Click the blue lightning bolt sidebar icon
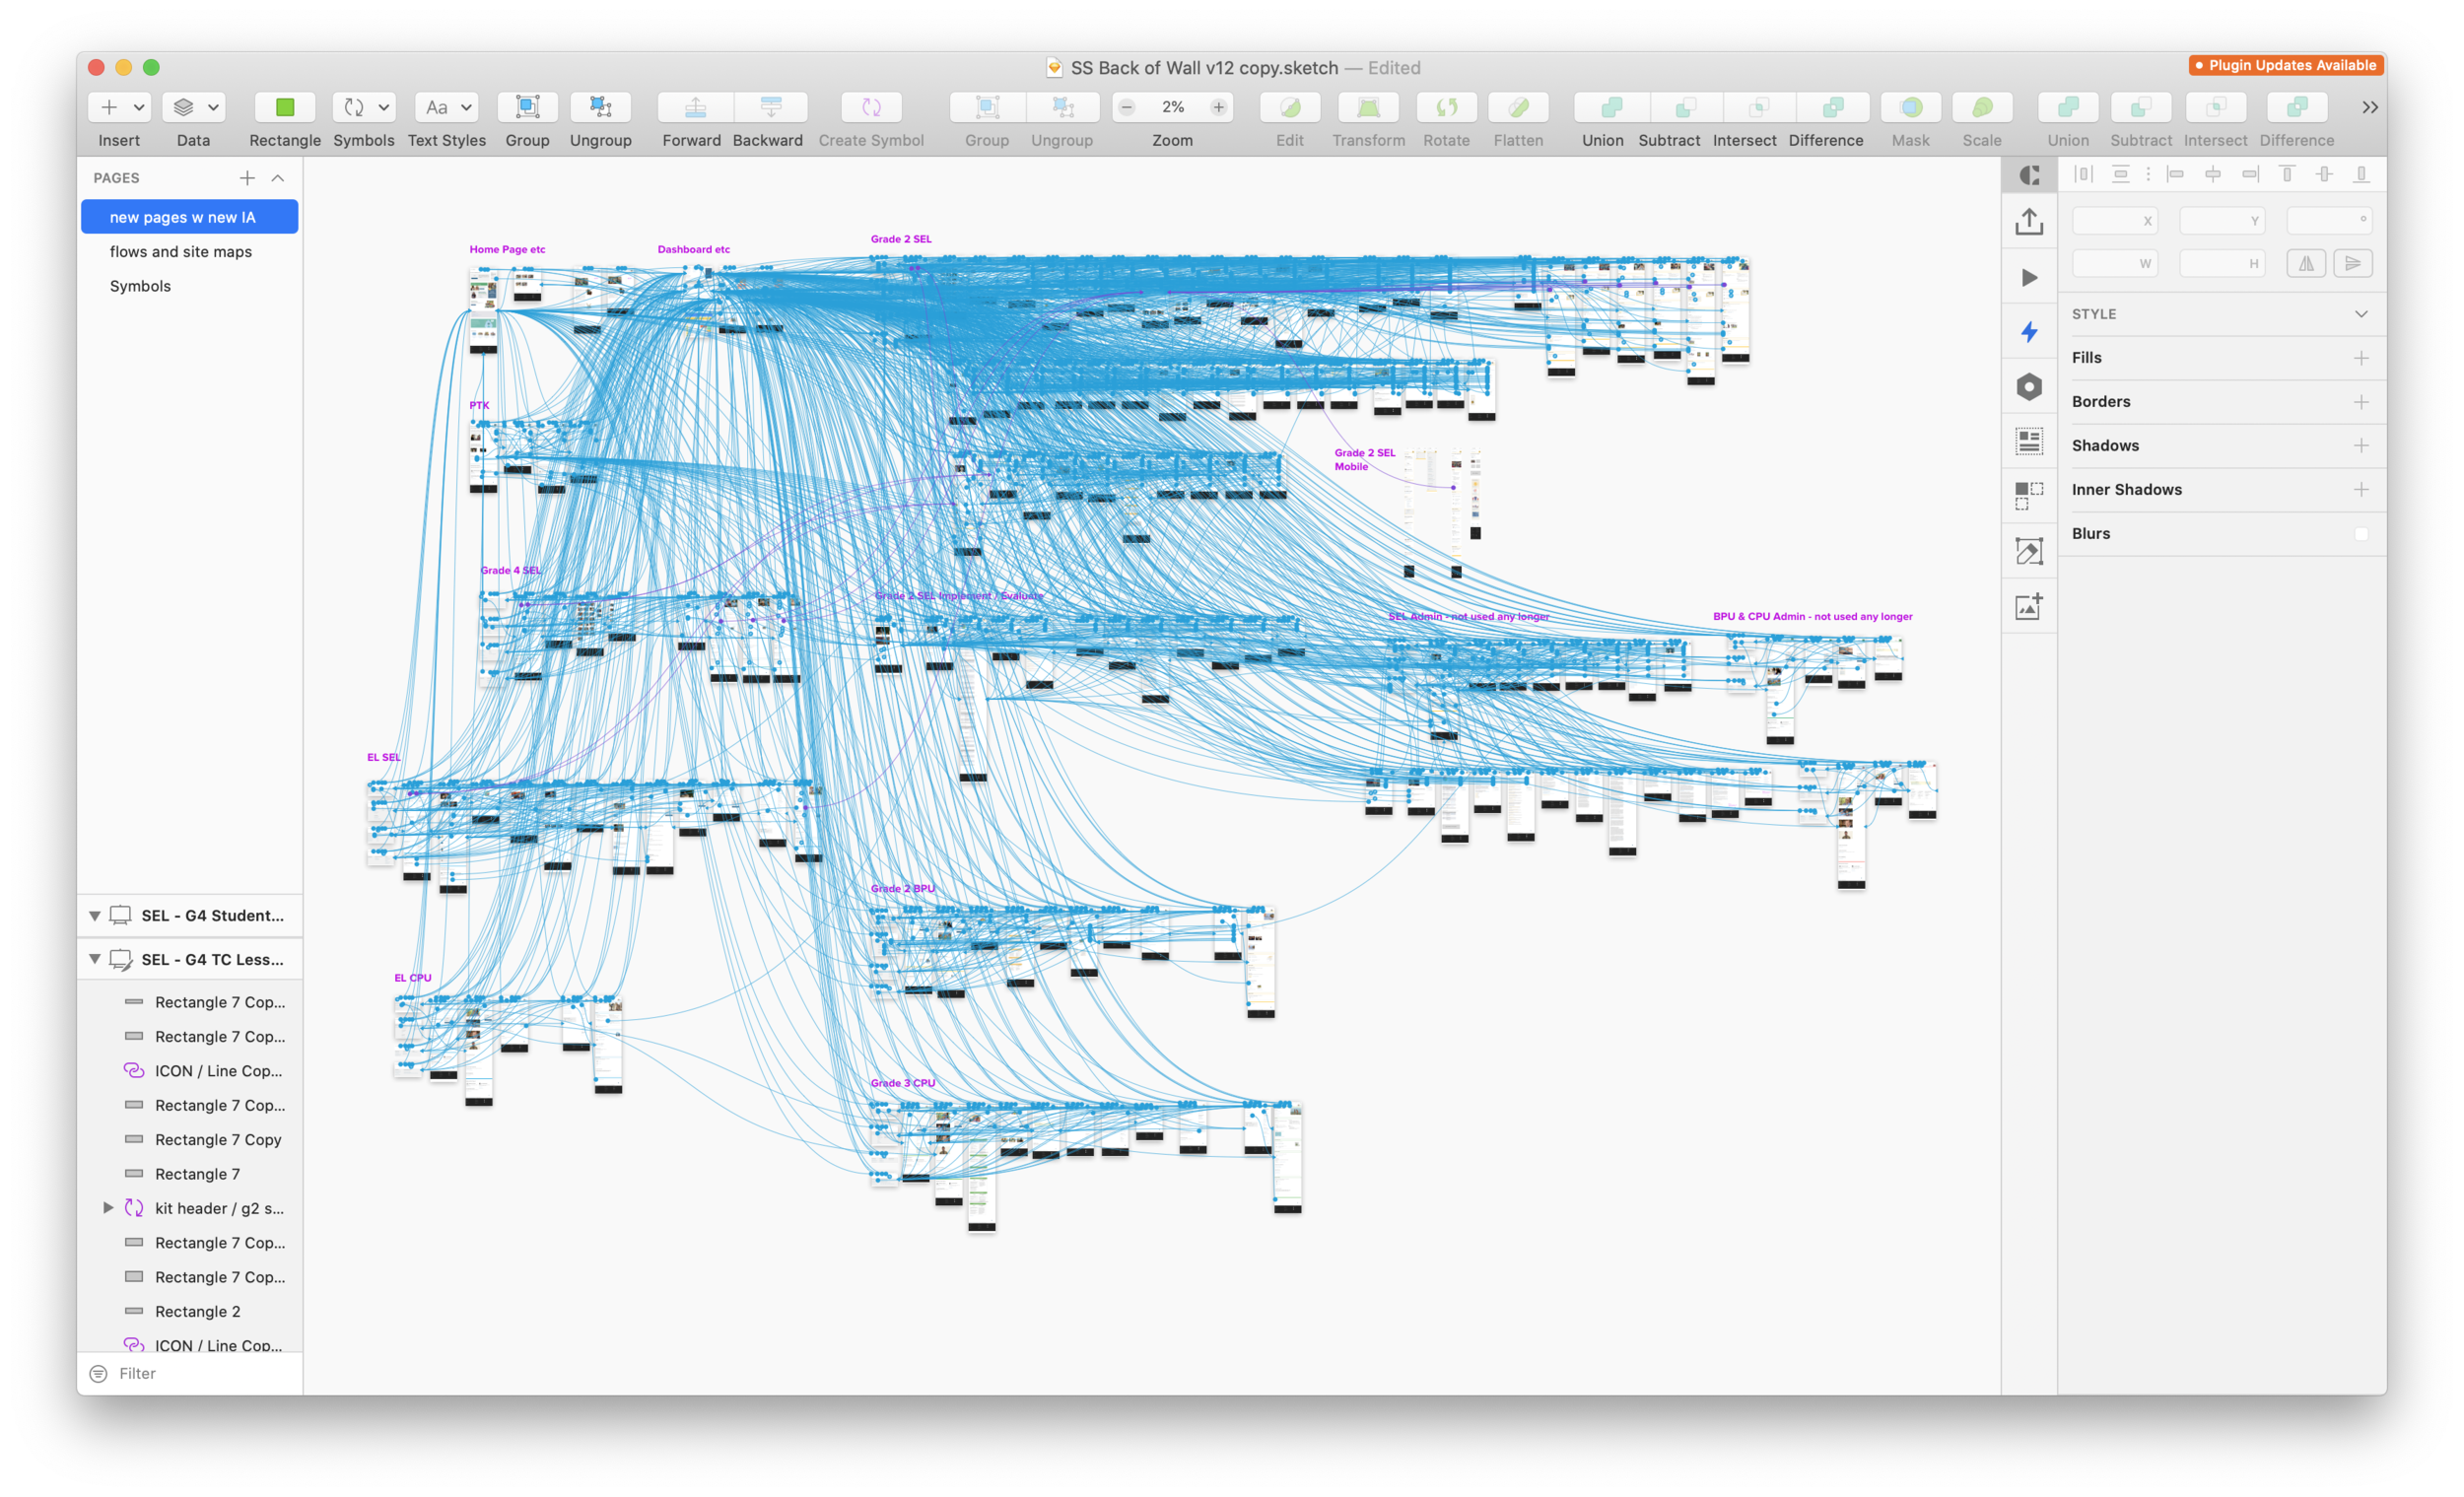The height and width of the screenshot is (1497, 2464). click(2029, 332)
